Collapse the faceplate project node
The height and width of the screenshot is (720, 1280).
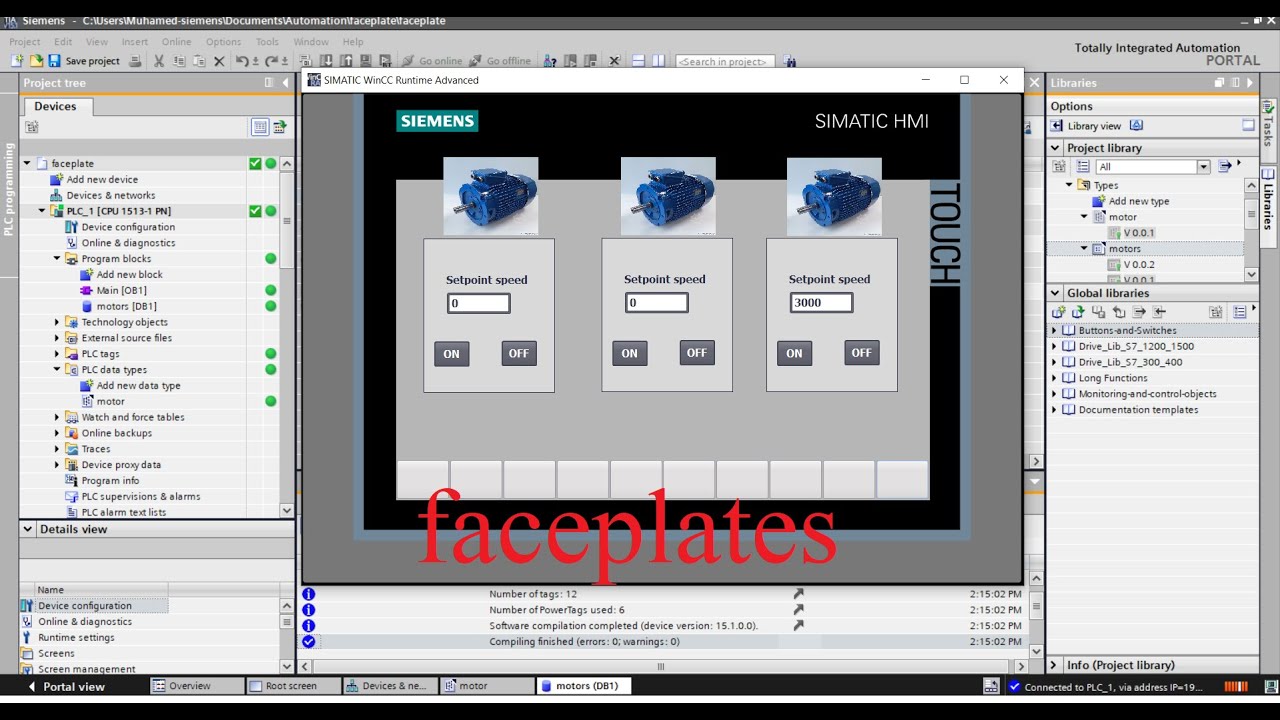click(27, 163)
